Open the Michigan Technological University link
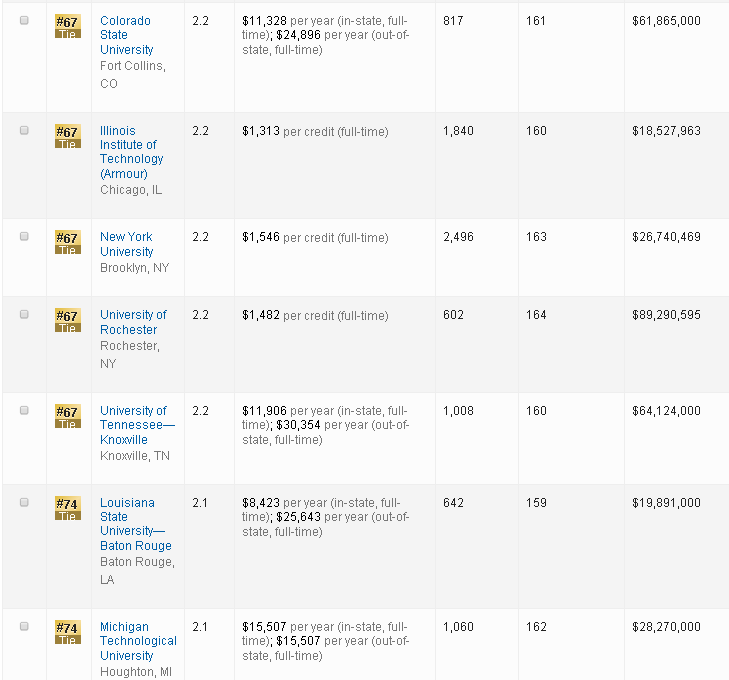This screenshot has width=729, height=680. (138, 641)
